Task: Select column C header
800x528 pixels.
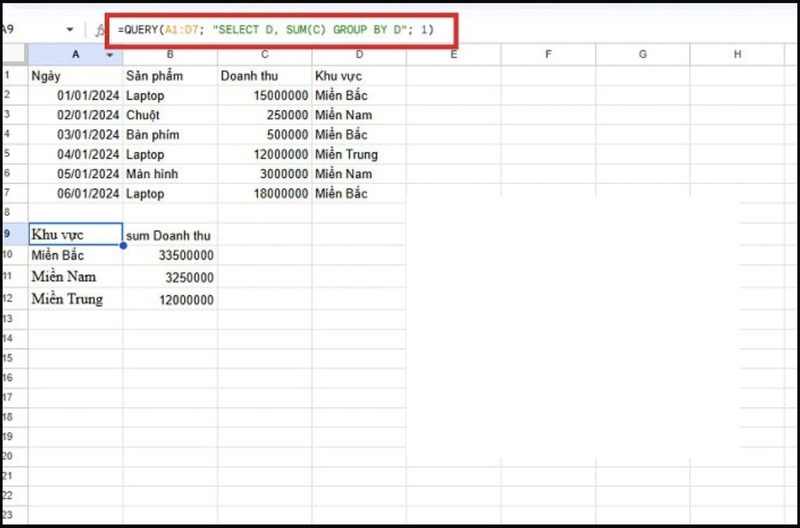Action: tap(264, 54)
